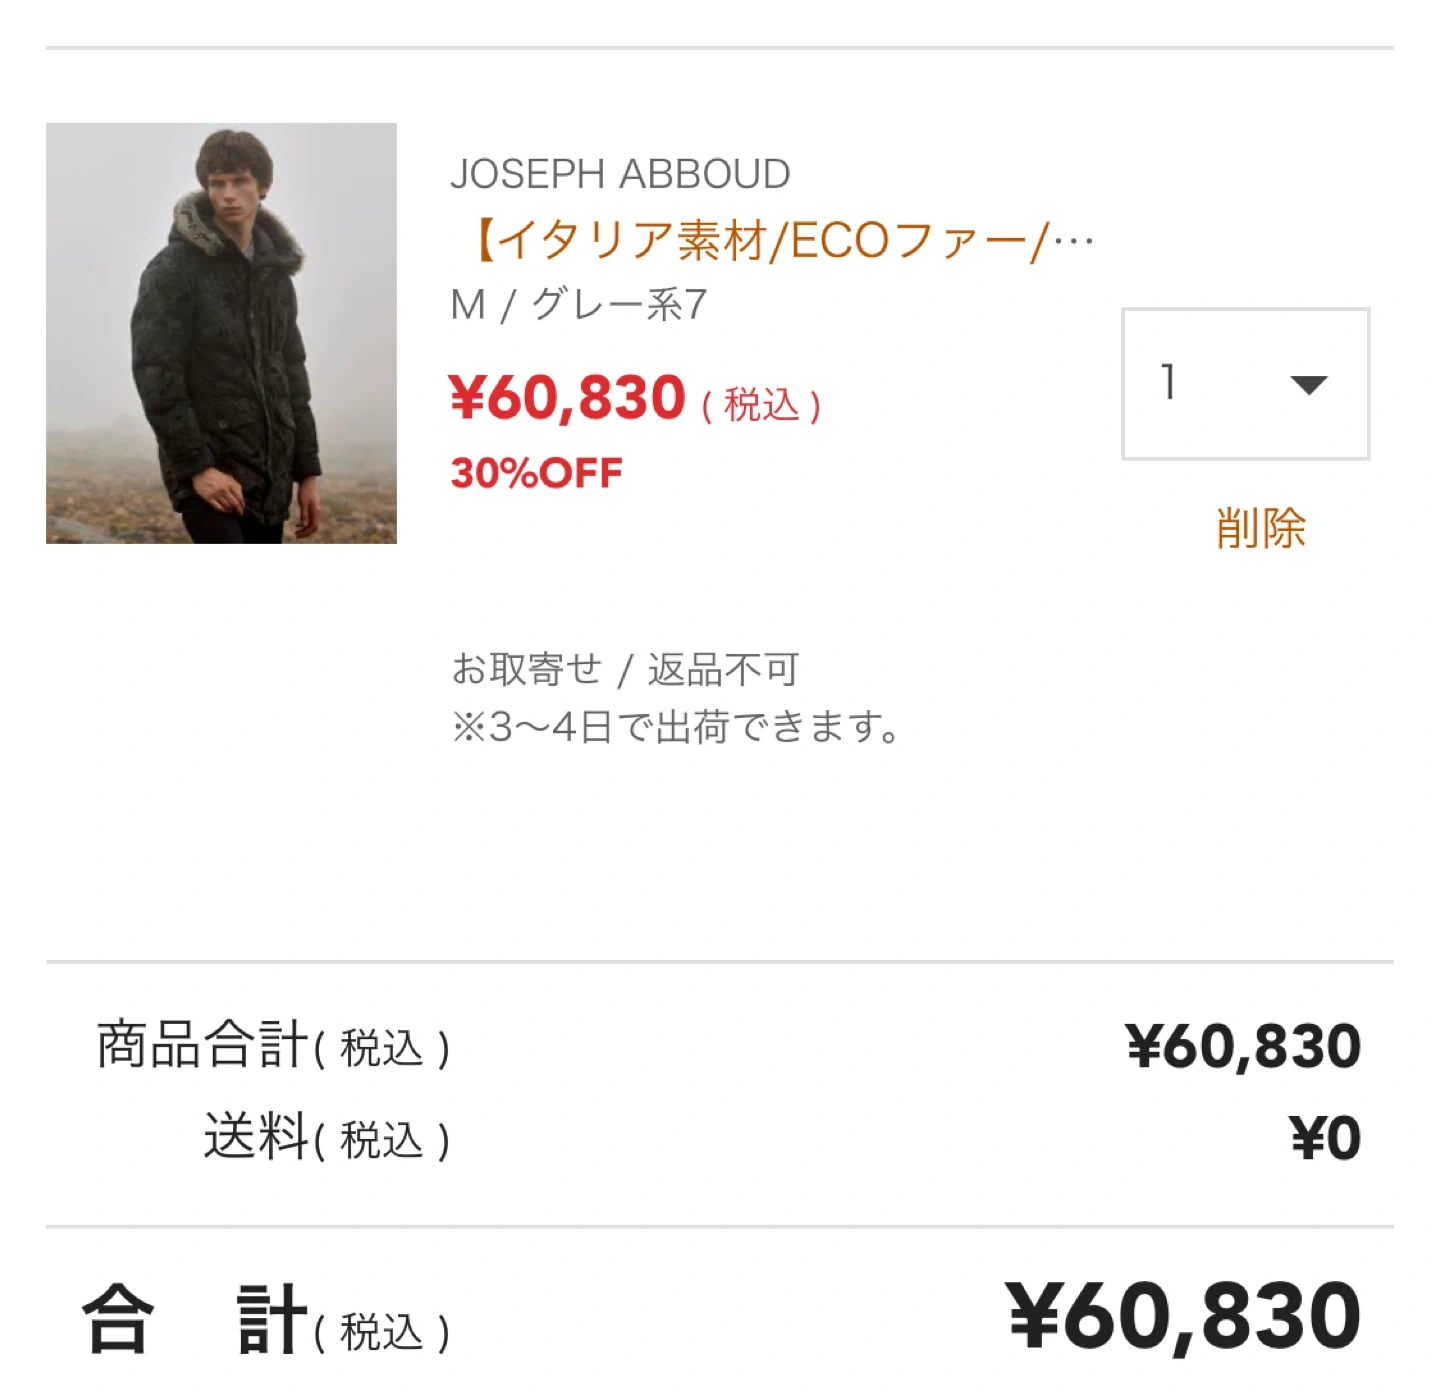Select the quantity value 1 in the selector
This screenshot has height=1400, width=1440.
coord(1168,382)
